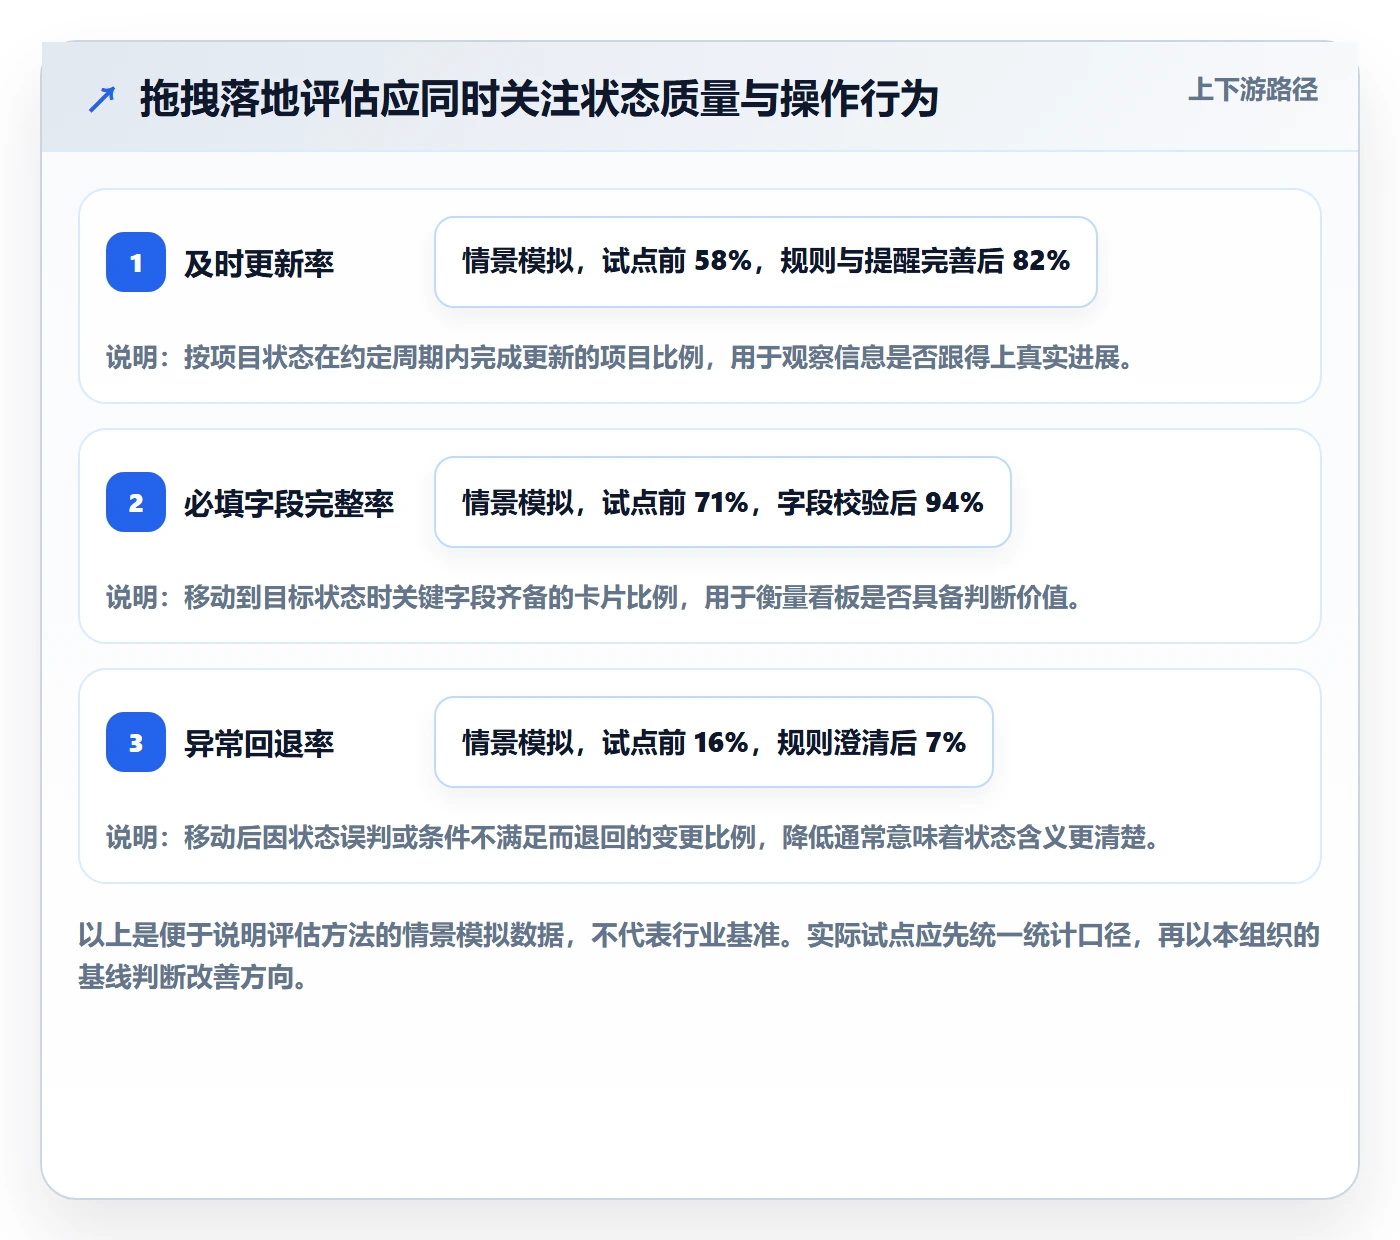
Task: Select the 试点前 71% 字段校验后 94% pill
Action: click(723, 502)
